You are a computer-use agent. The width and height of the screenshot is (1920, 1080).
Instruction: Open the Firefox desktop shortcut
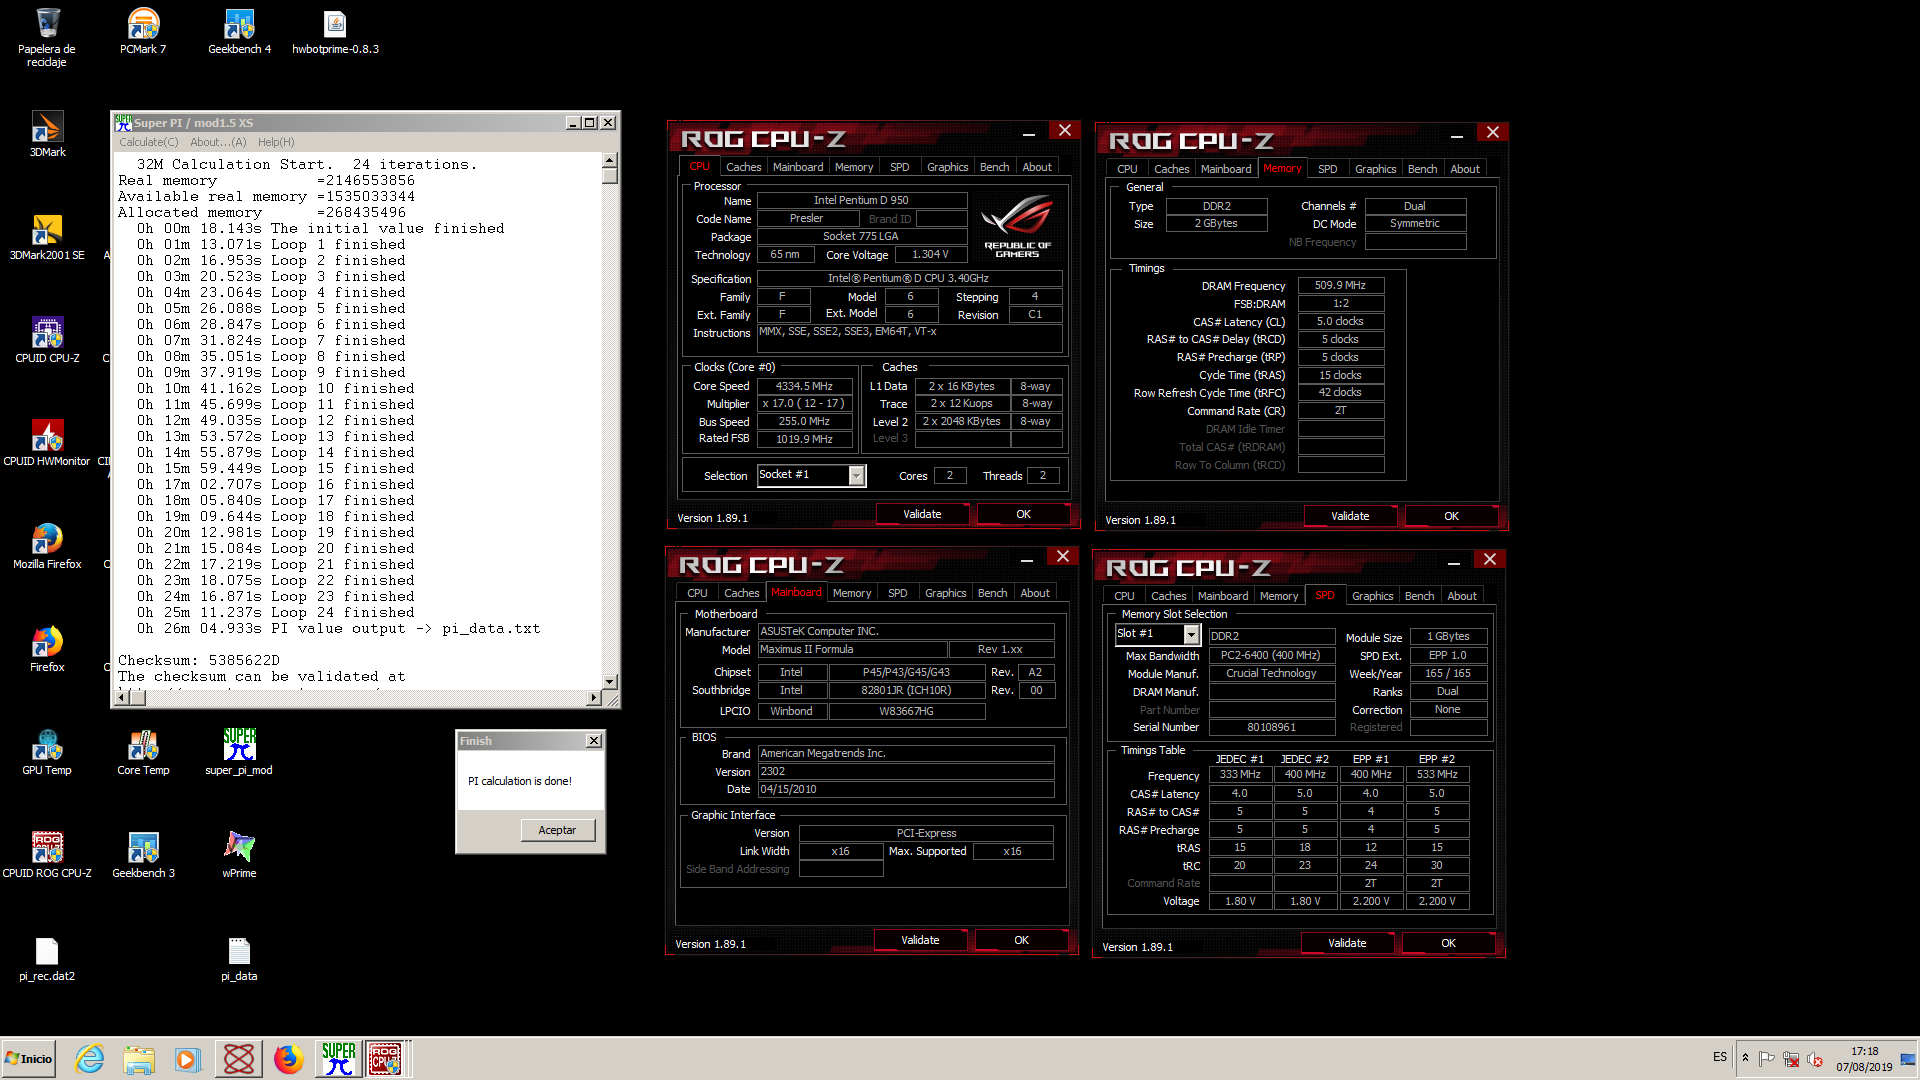coord(47,649)
